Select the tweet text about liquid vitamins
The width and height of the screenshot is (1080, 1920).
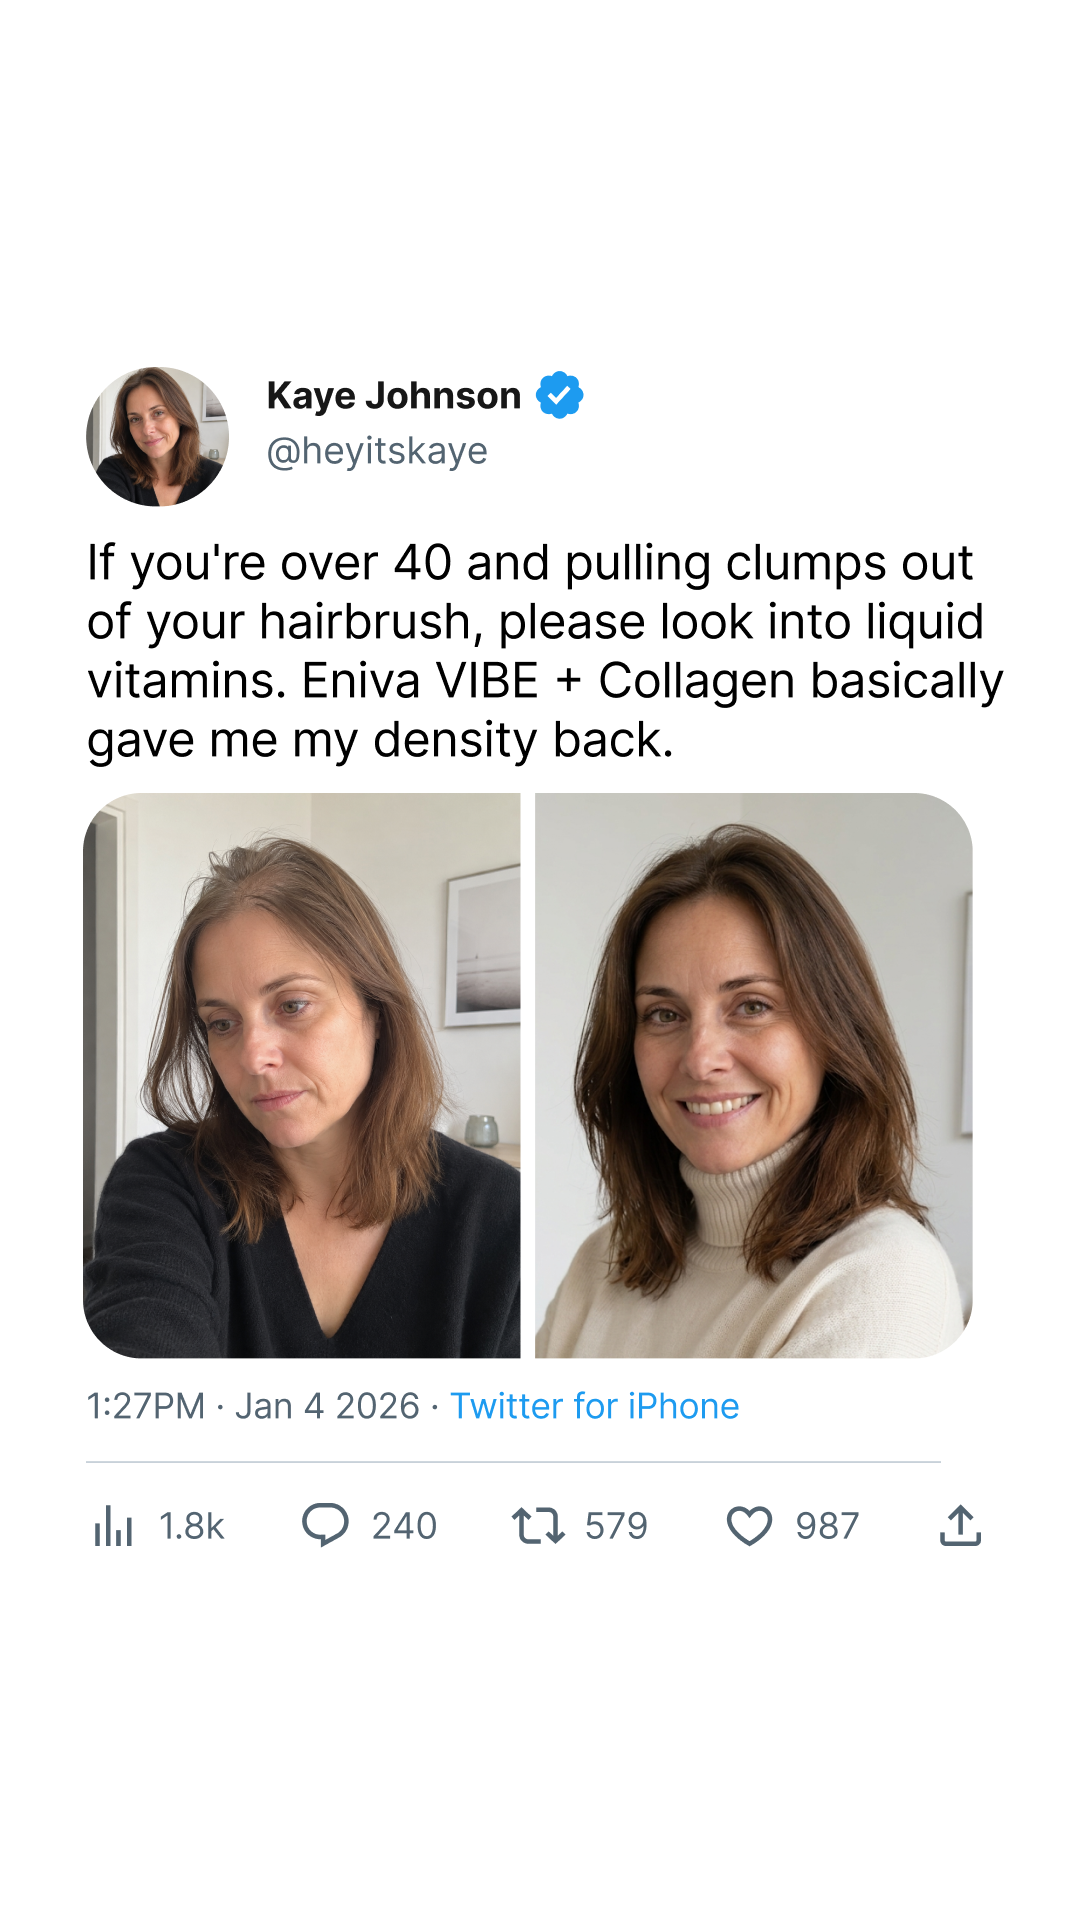pos(545,652)
